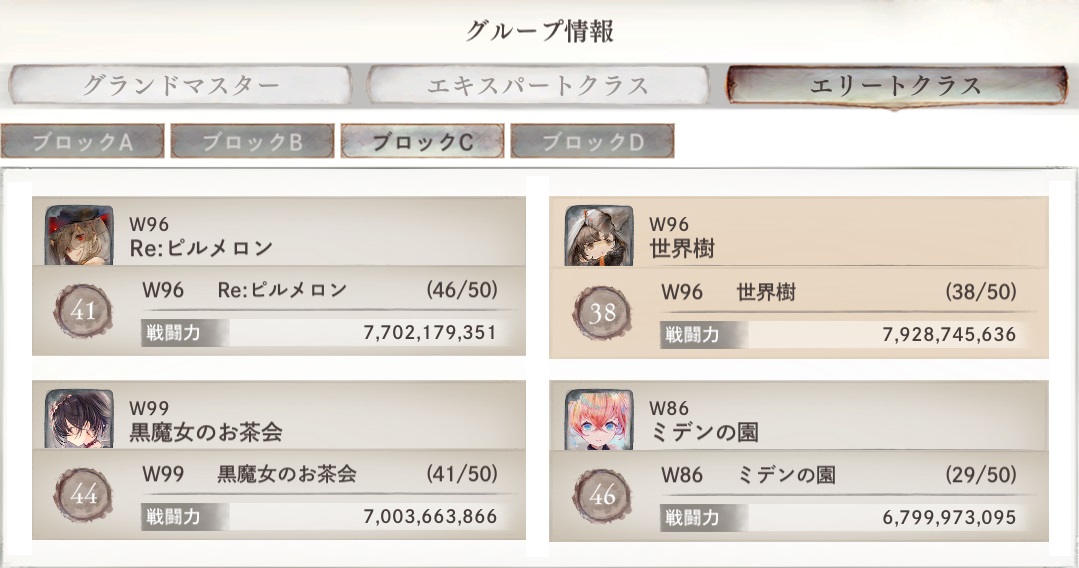The width and height of the screenshot is (1079, 568).
Task: Open ブロックA group
Action: coord(82,142)
